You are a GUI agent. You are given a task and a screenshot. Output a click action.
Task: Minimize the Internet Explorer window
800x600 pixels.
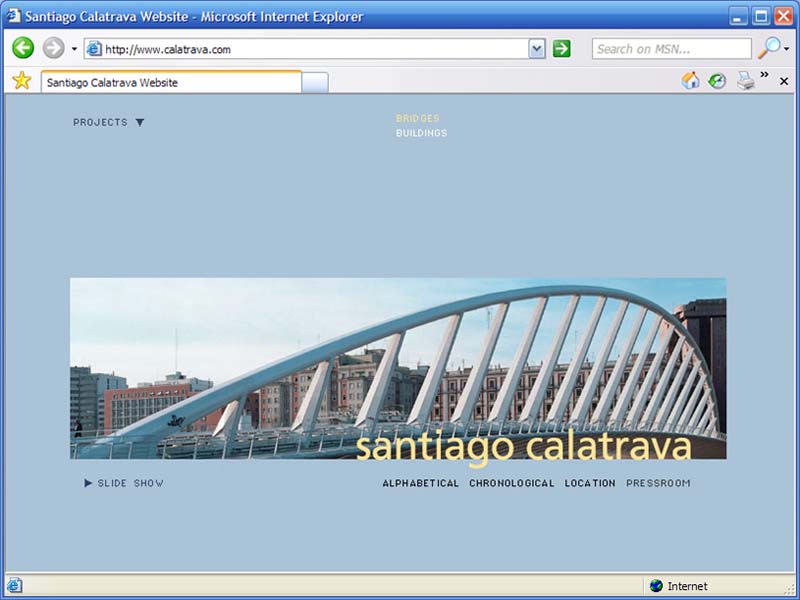(737, 16)
